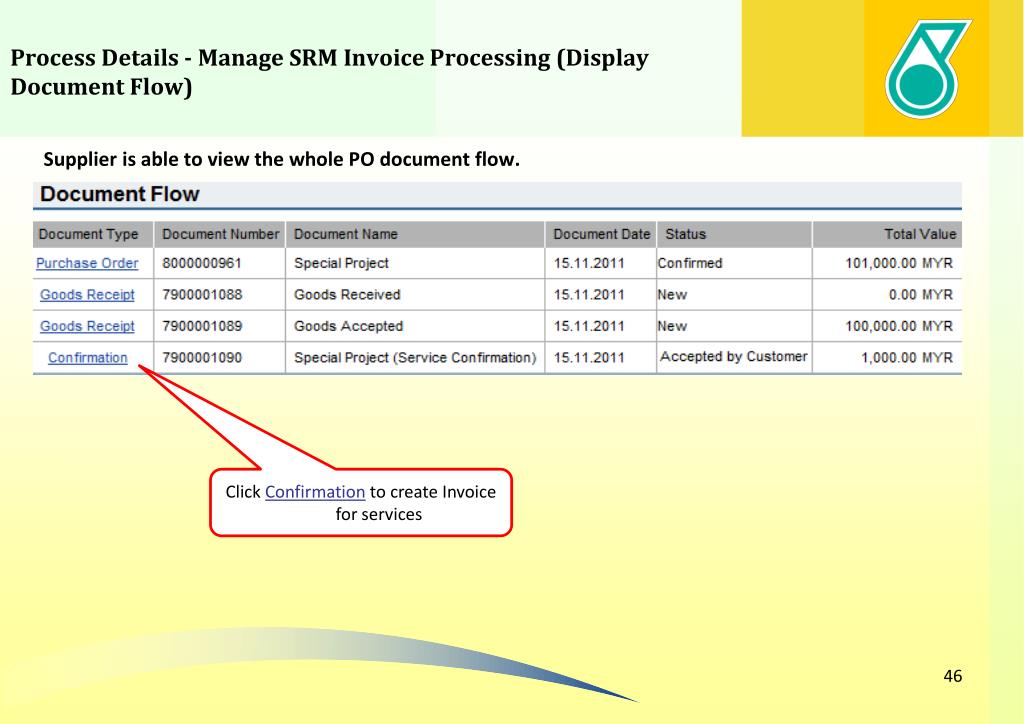Open Goods Receipt 7900001089 link

pyautogui.click(x=87, y=326)
